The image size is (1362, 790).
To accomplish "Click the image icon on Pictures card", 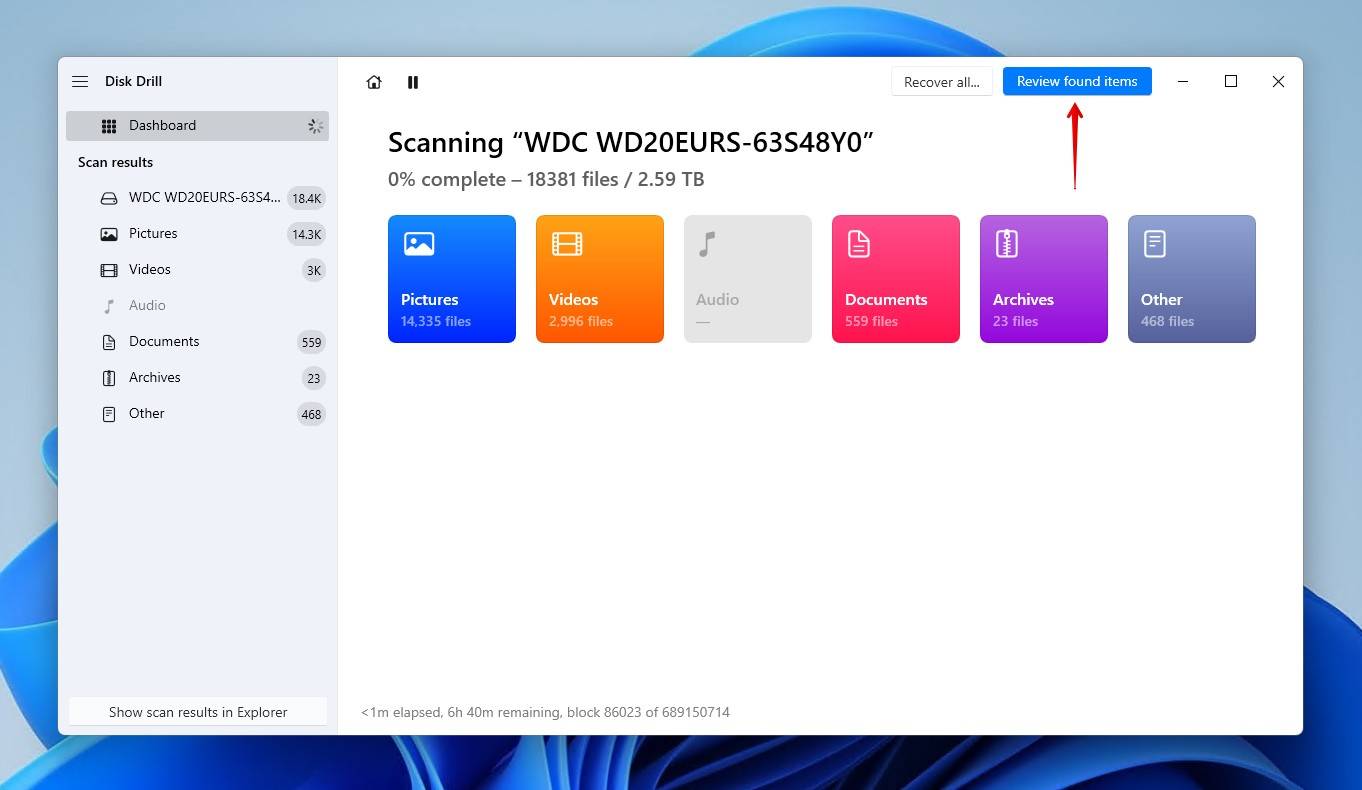I will pyautogui.click(x=419, y=244).
